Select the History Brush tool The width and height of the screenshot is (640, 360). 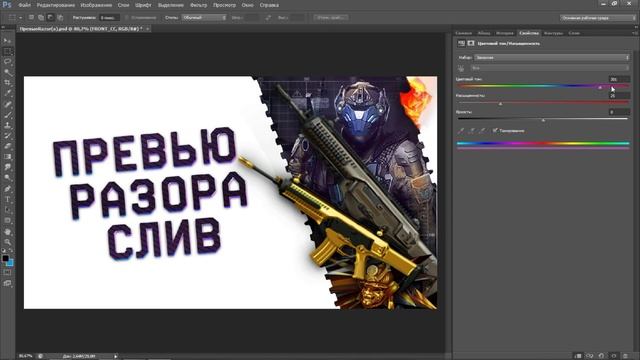(x=7, y=136)
